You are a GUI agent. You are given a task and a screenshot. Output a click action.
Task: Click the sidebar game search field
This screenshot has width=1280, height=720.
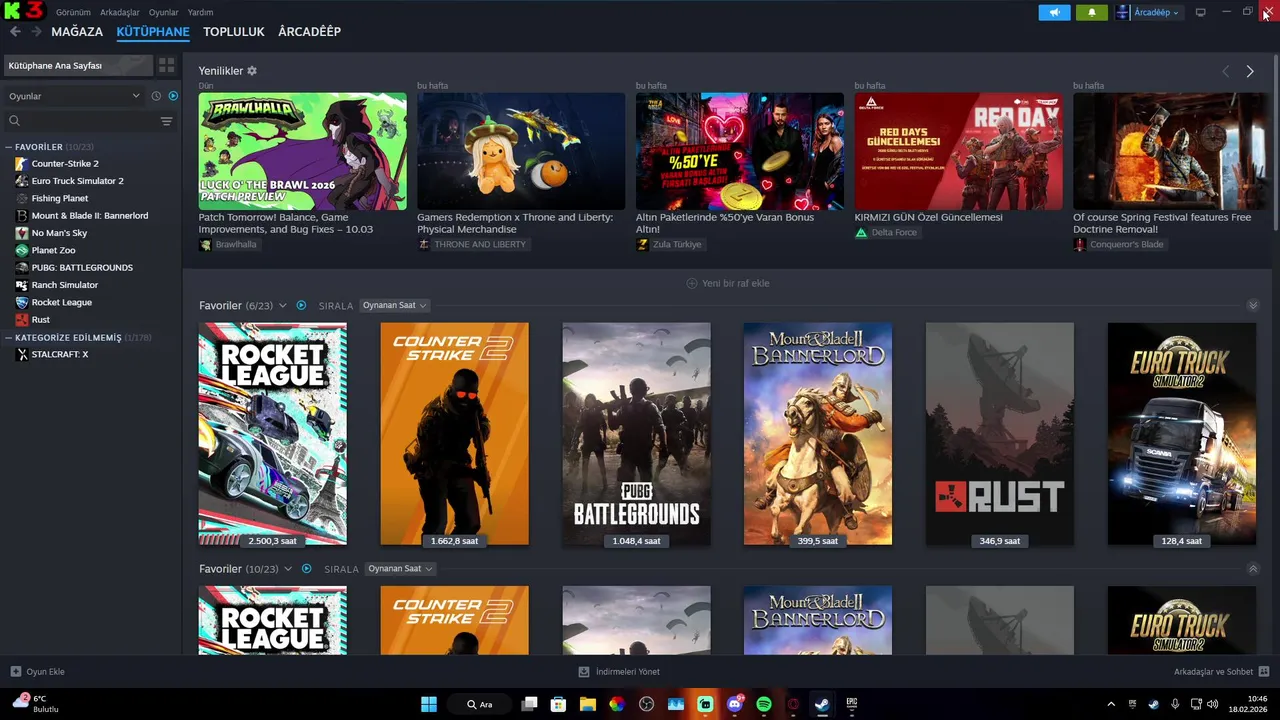pyautogui.click(x=88, y=121)
